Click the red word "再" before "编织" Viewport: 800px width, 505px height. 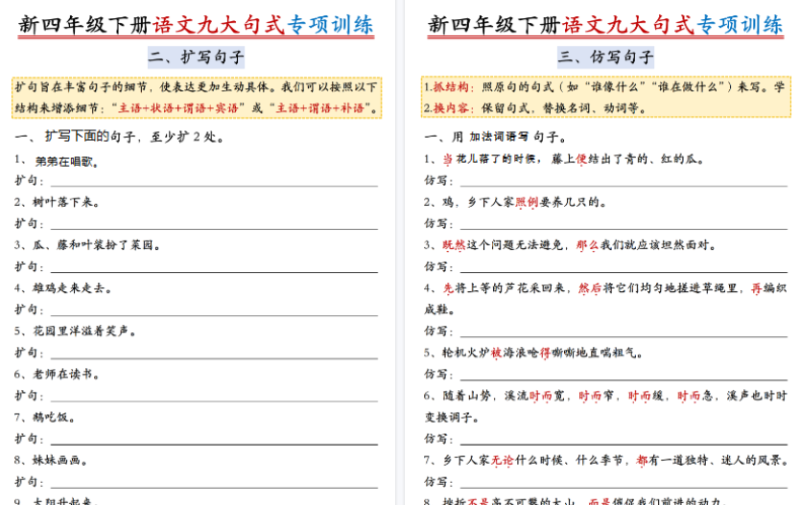[x=757, y=289]
